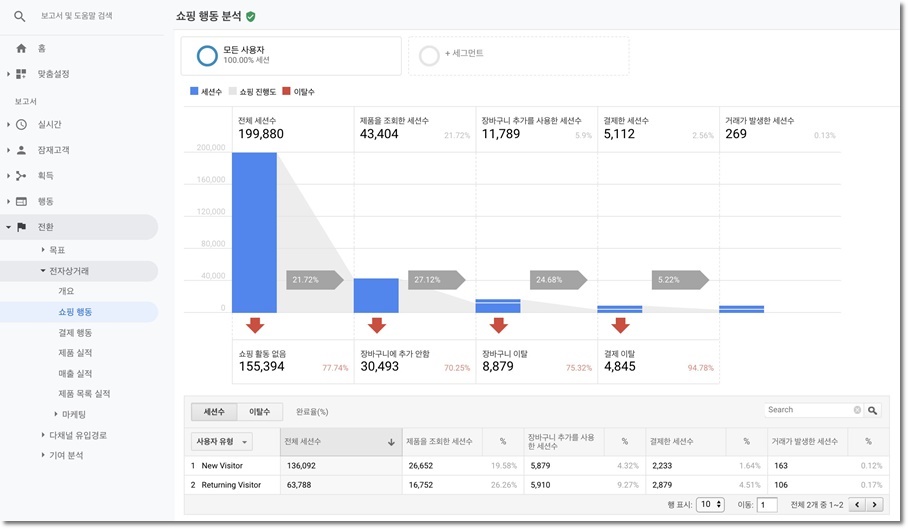The width and height of the screenshot is (908, 529).
Task: Expand the 기여 분석 item
Action: [43, 455]
